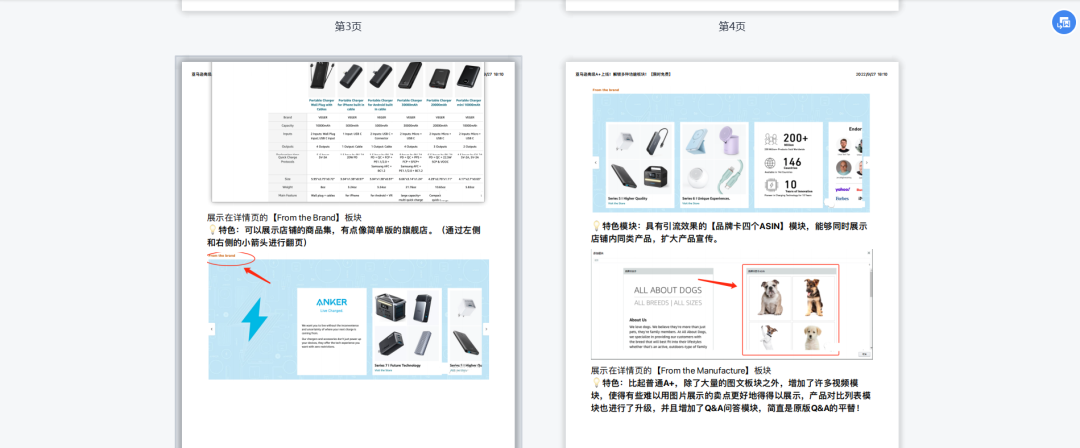
Task: Click the lightning bolt graphic in the brand banner
Action: [x=253, y=319]
